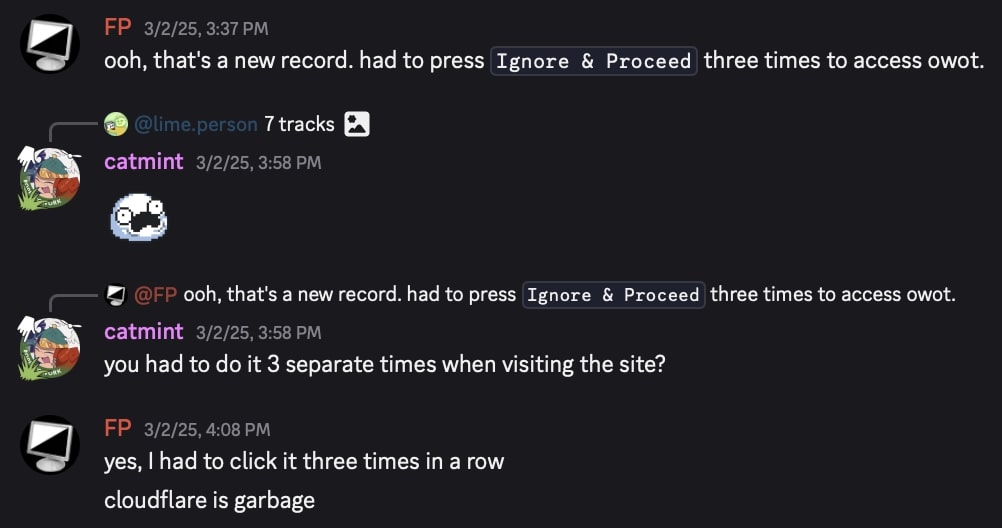Open catmint's avatar above the sticker message
The image size is (1002, 528).
50,178
